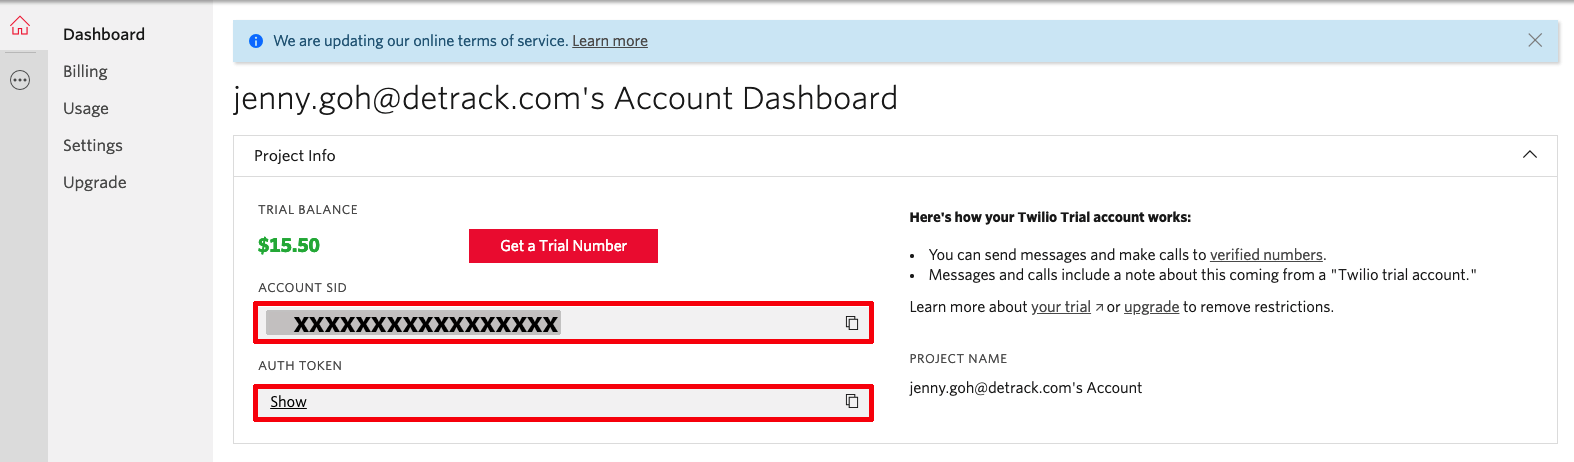Collapse the Project Info panel

(x=1530, y=155)
